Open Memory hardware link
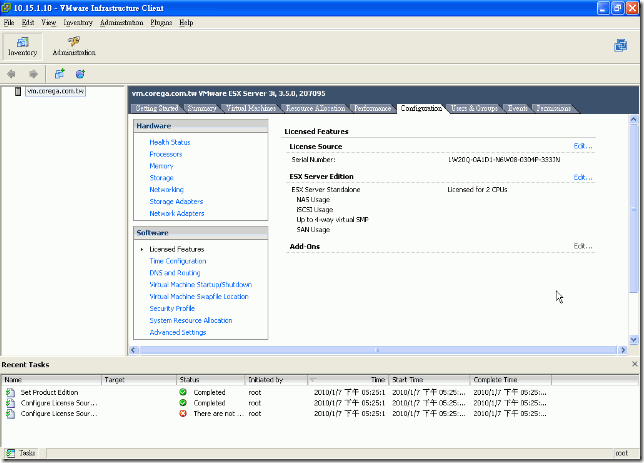The image size is (644, 463). point(161,166)
